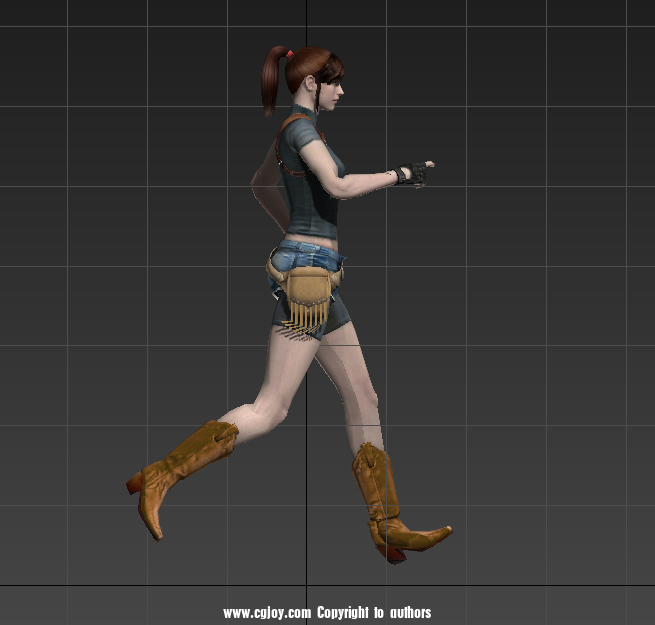Click the red heel of rear boot
Screen dimensions: 655x625
pos(134,484)
